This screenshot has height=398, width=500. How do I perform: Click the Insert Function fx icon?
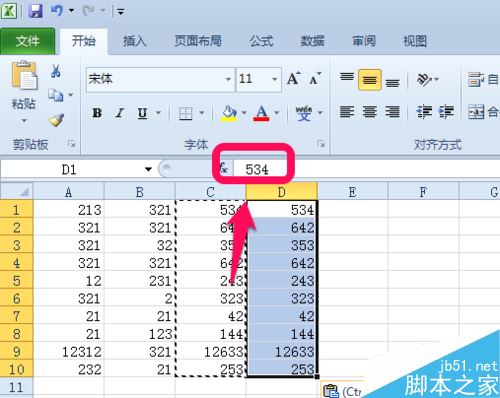click(x=224, y=168)
